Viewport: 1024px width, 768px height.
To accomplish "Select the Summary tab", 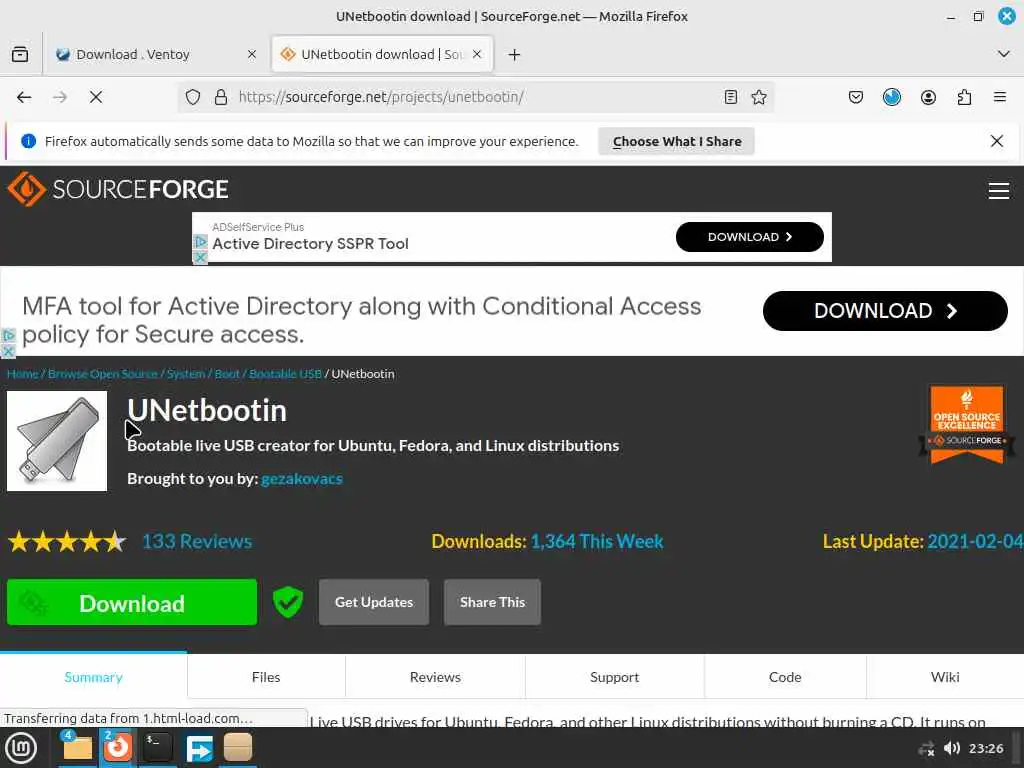I will [93, 677].
